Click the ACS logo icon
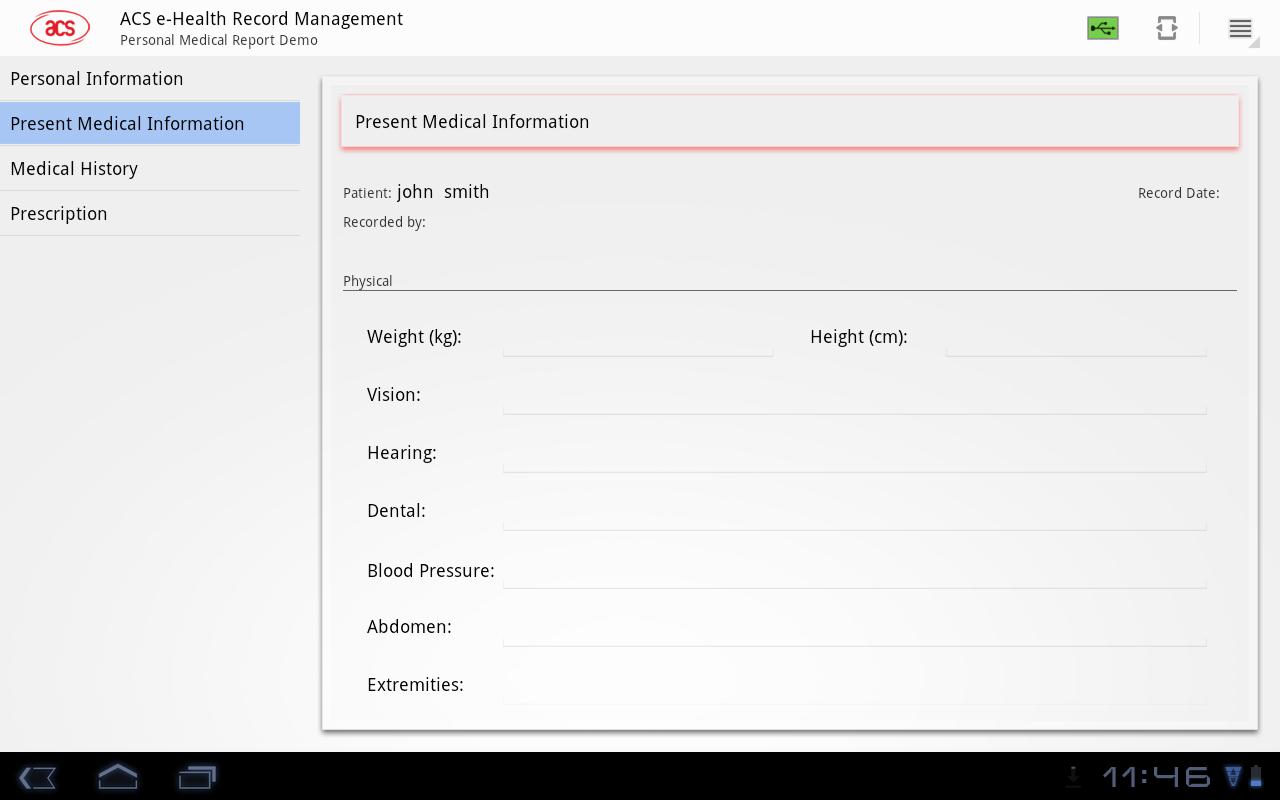1280x800 pixels. coord(60,28)
